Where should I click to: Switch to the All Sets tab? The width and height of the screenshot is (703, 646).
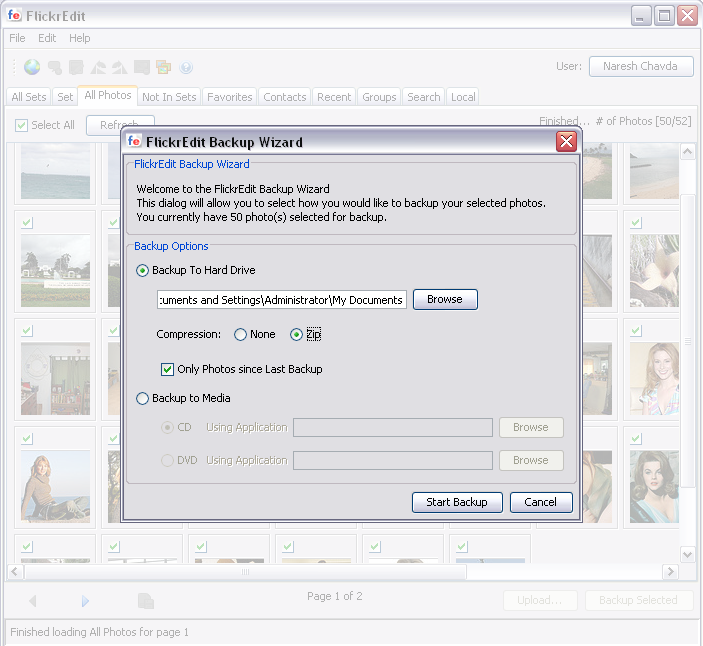pos(29,97)
